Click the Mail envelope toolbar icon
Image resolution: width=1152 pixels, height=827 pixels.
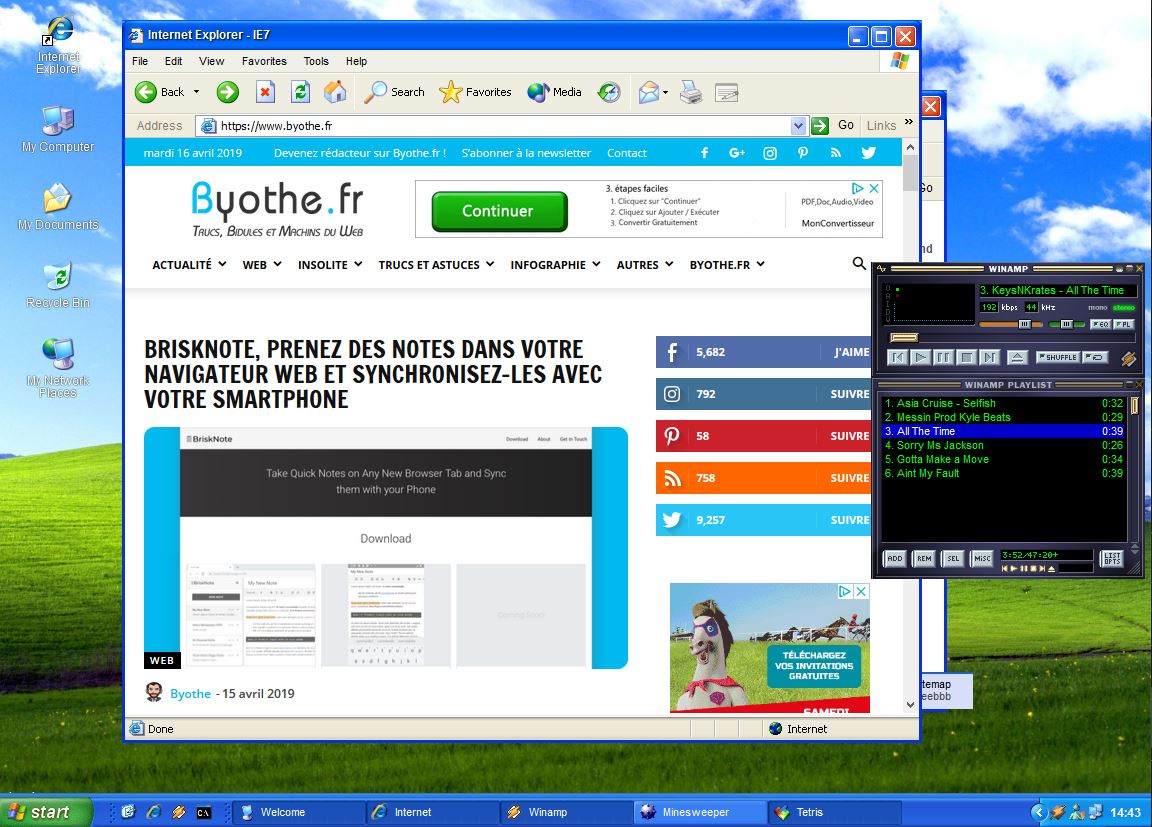click(649, 92)
